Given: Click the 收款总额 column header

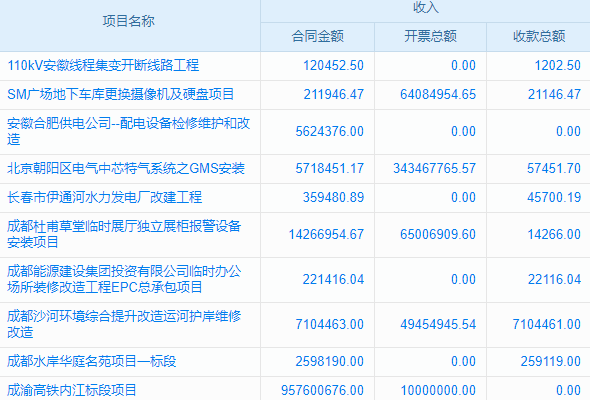Looking at the screenshot, I should pyautogui.click(x=539, y=37).
